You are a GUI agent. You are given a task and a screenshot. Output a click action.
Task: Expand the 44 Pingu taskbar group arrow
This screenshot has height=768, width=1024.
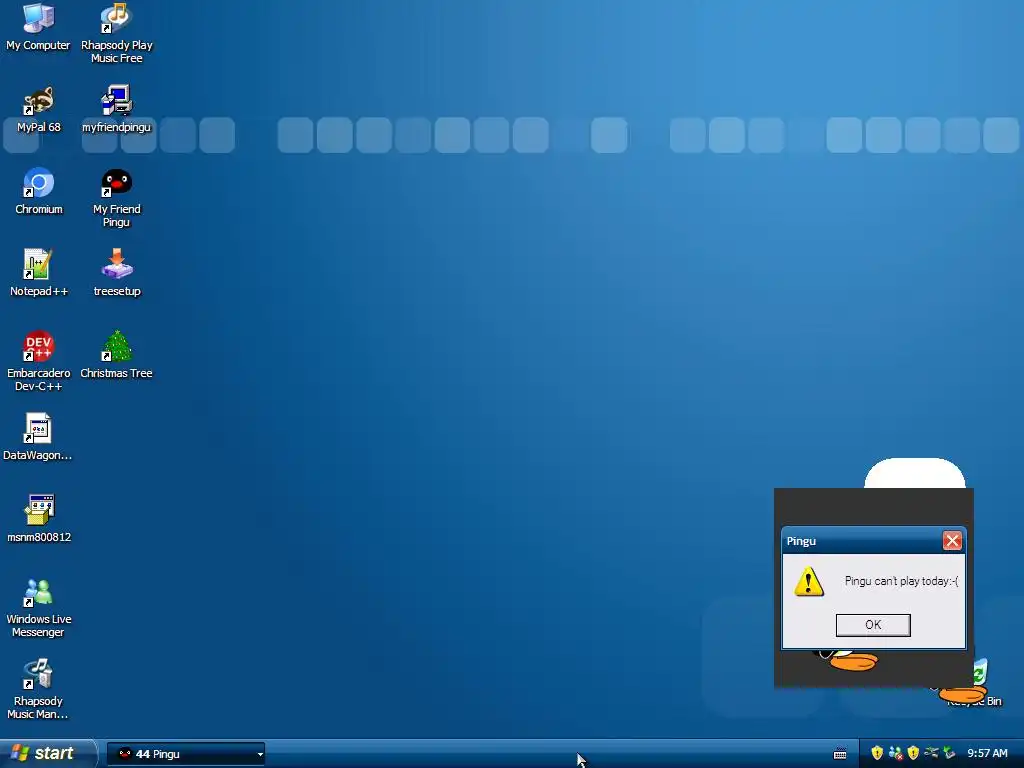[260, 754]
